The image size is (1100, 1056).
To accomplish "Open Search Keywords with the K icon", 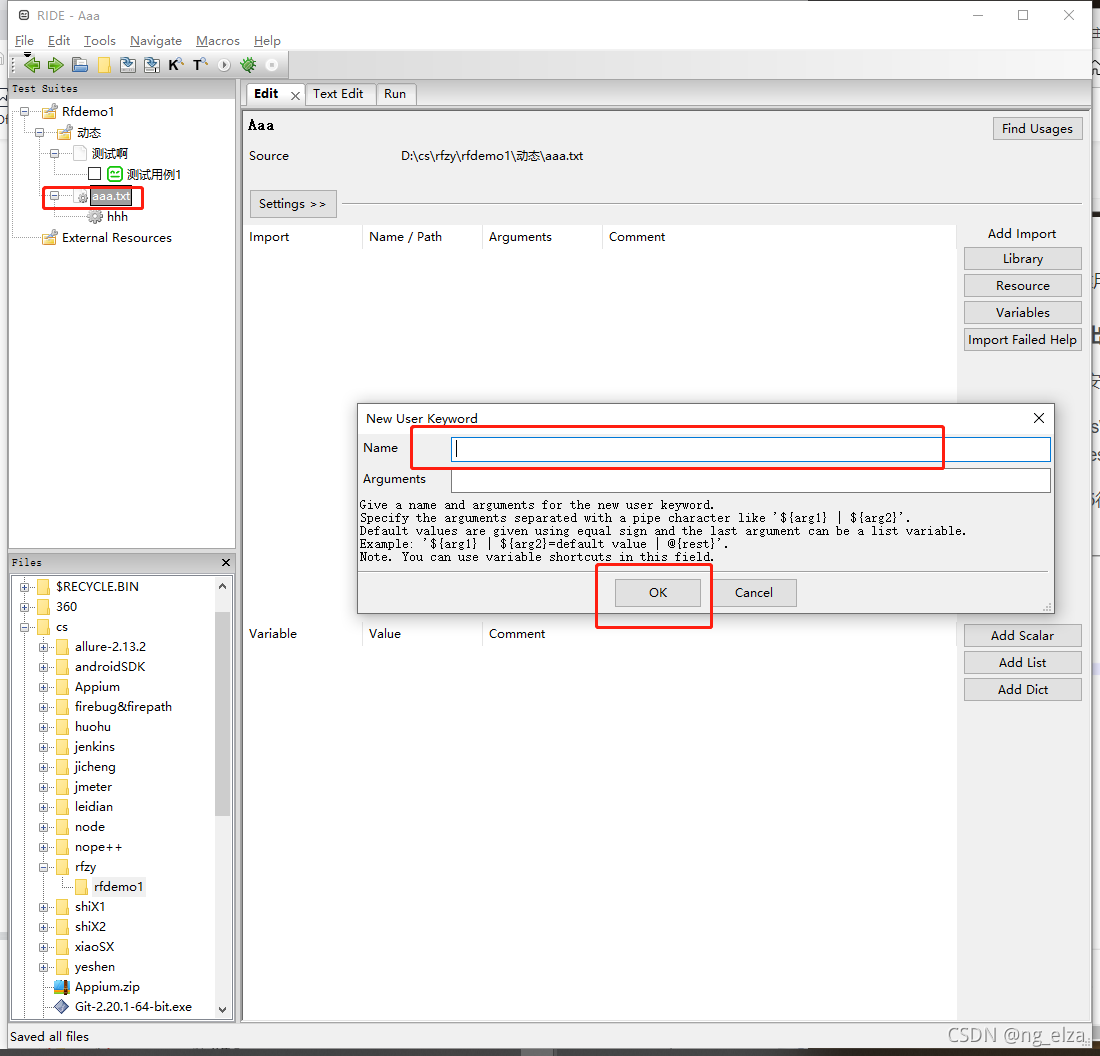I will (175, 65).
